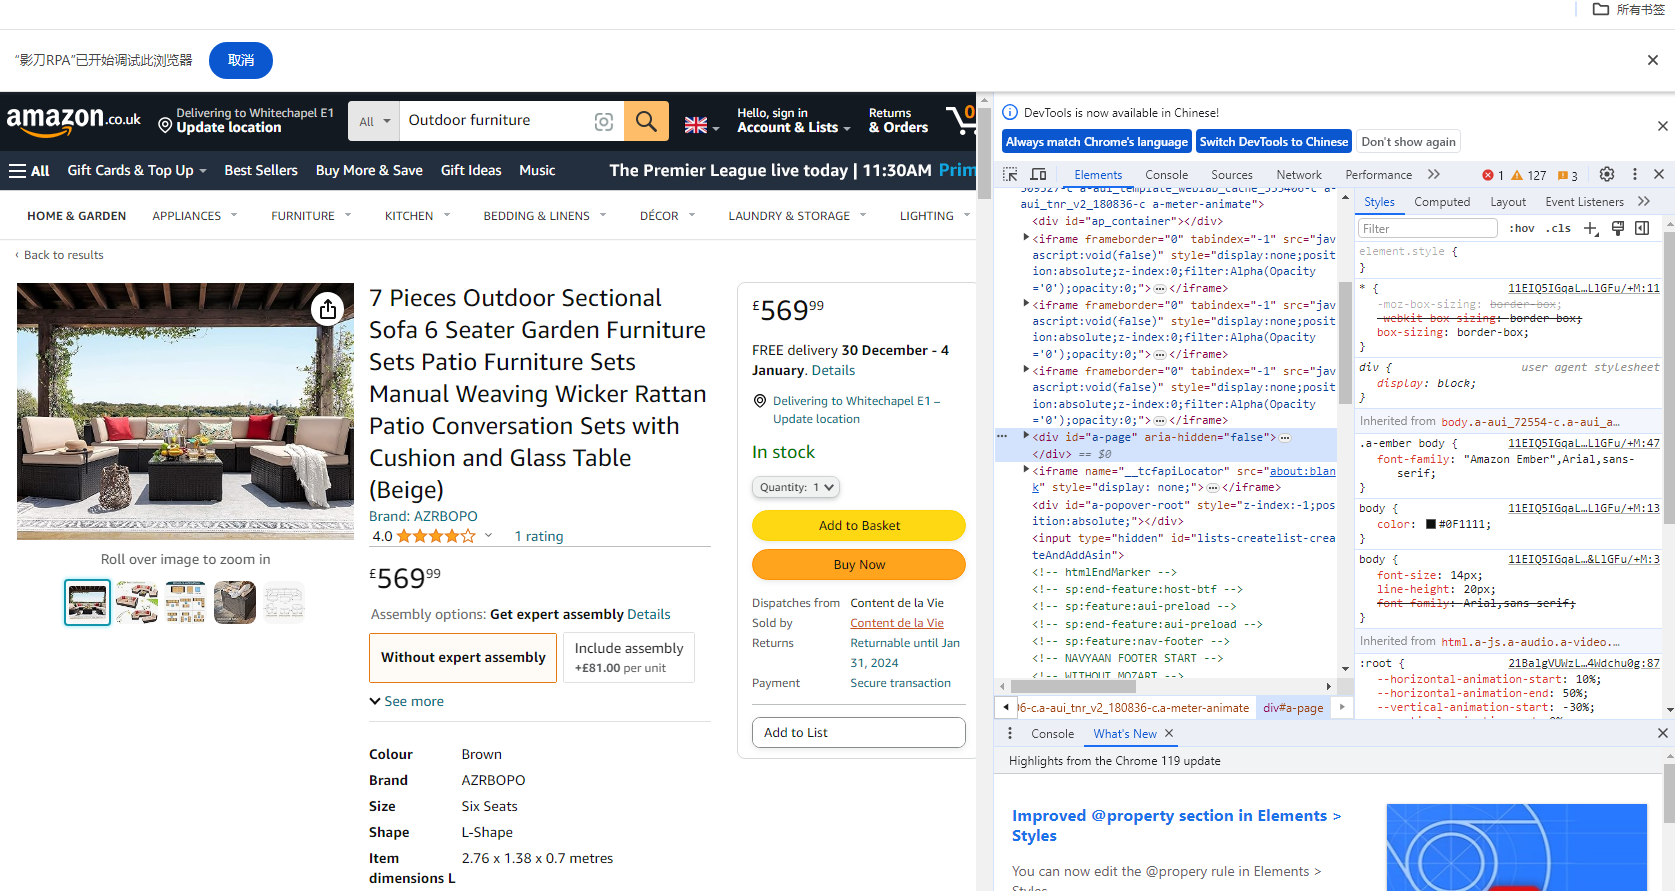Viewport: 1675px width, 891px height.
Task: Click the black color swatch for #0F1111
Action: pos(1431,524)
